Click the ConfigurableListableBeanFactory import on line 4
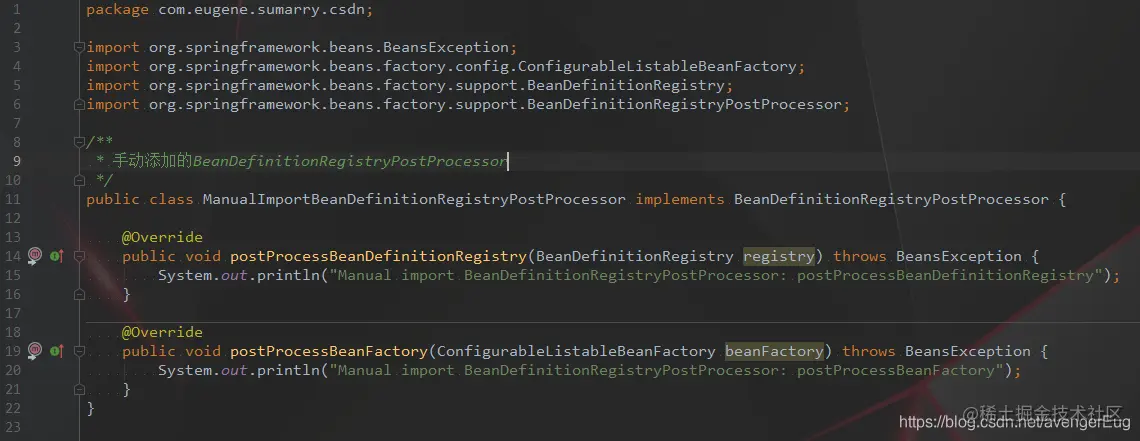1140x441 pixels. tap(657, 66)
